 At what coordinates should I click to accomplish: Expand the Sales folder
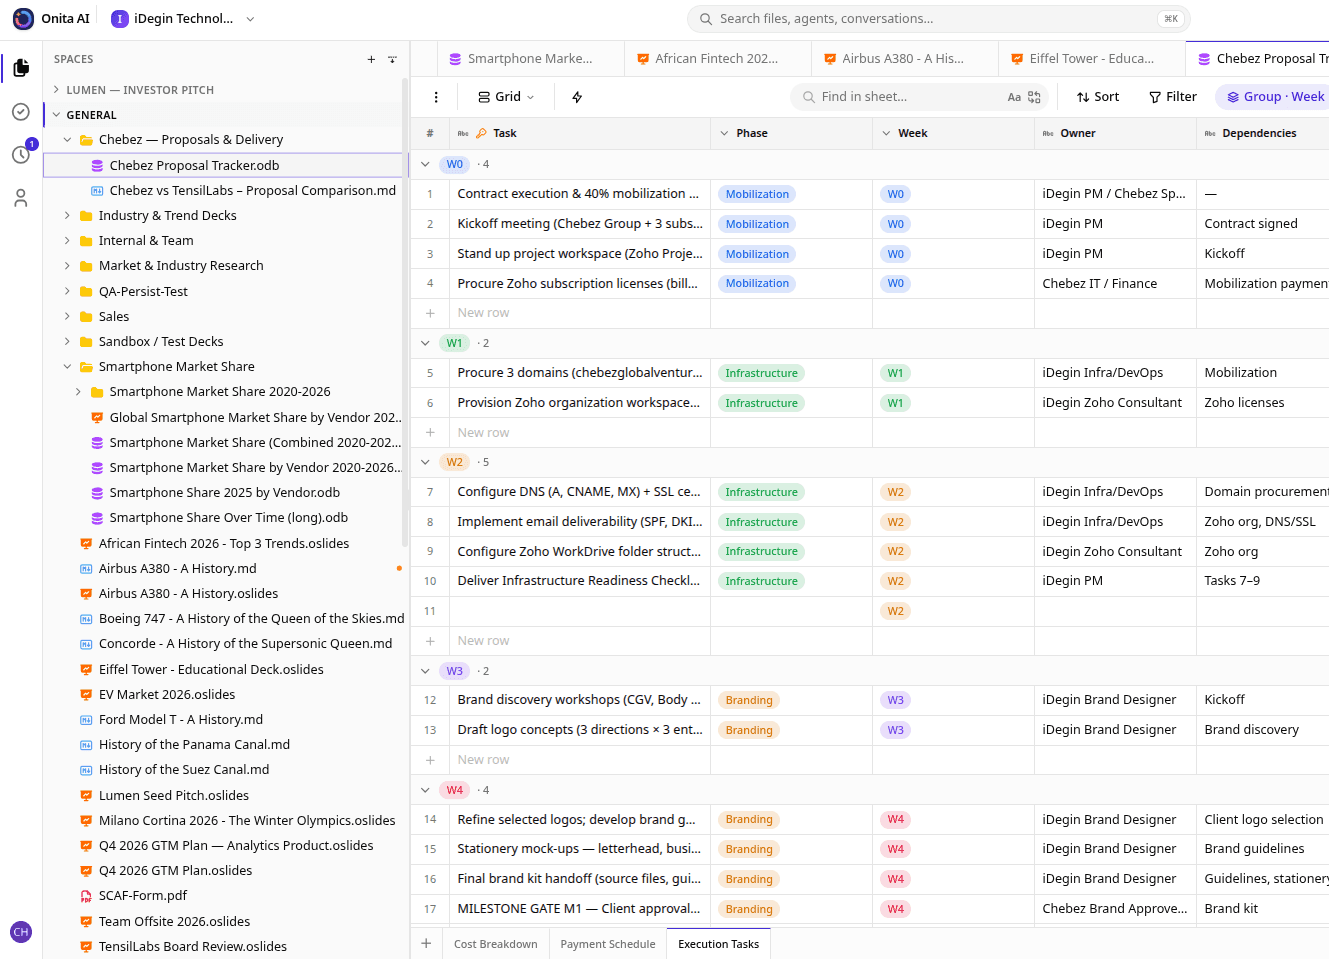(x=67, y=316)
